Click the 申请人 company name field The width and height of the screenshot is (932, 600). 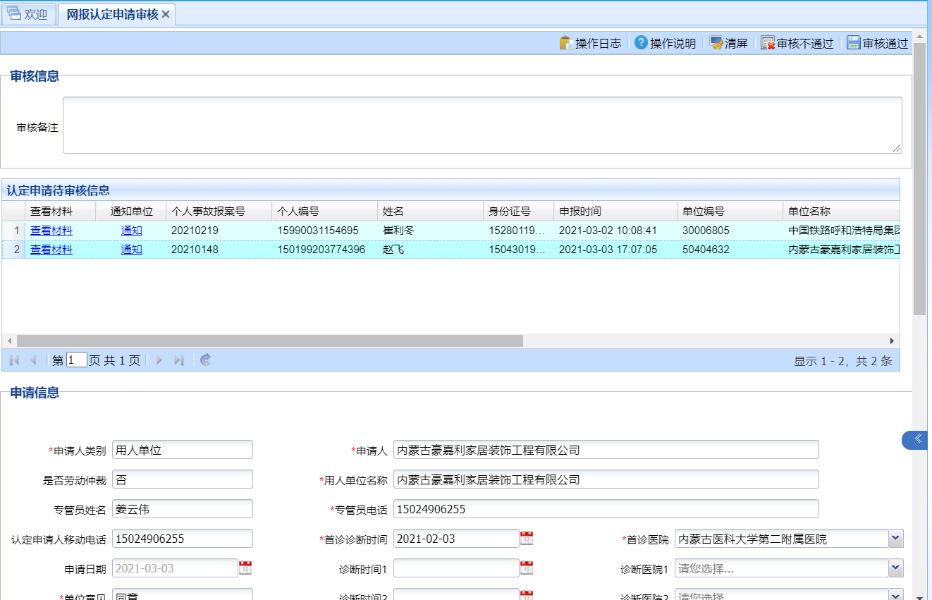point(606,450)
